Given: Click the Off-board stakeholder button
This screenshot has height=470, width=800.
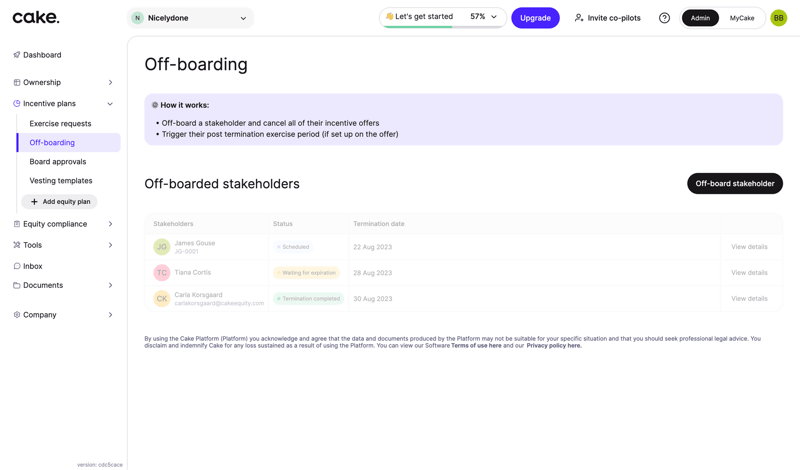Looking at the screenshot, I should point(734,184).
